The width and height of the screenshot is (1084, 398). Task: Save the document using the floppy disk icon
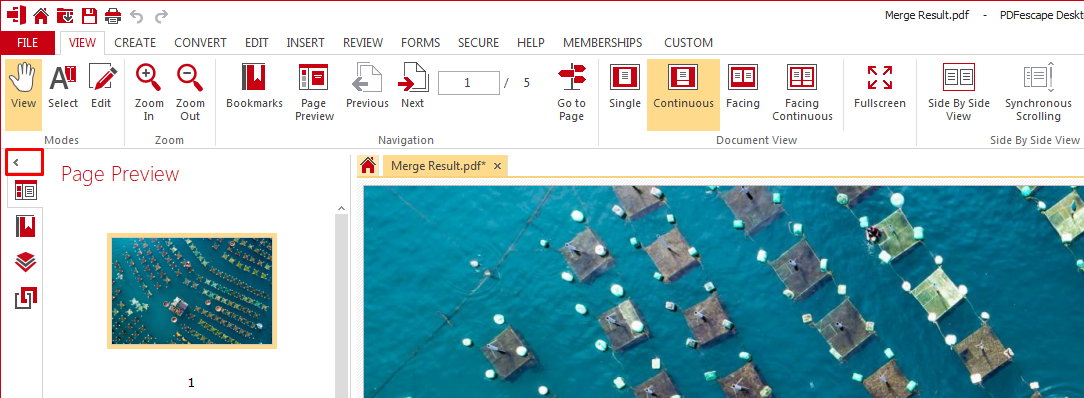tap(89, 15)
